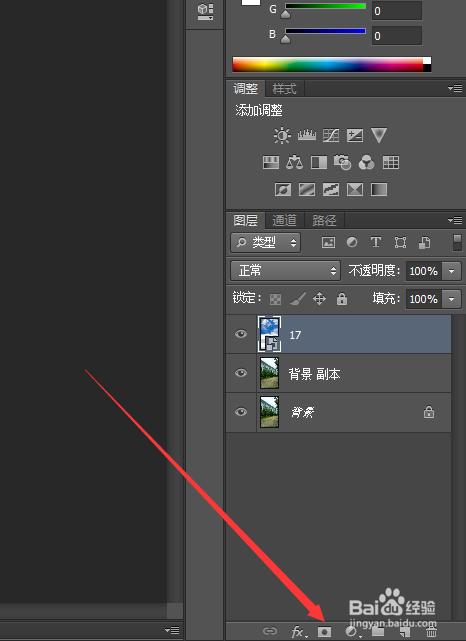The width and height of the screenshot is (466, 641).
Task: Add a Selective Color adjustment
Action: pos(355,189)
